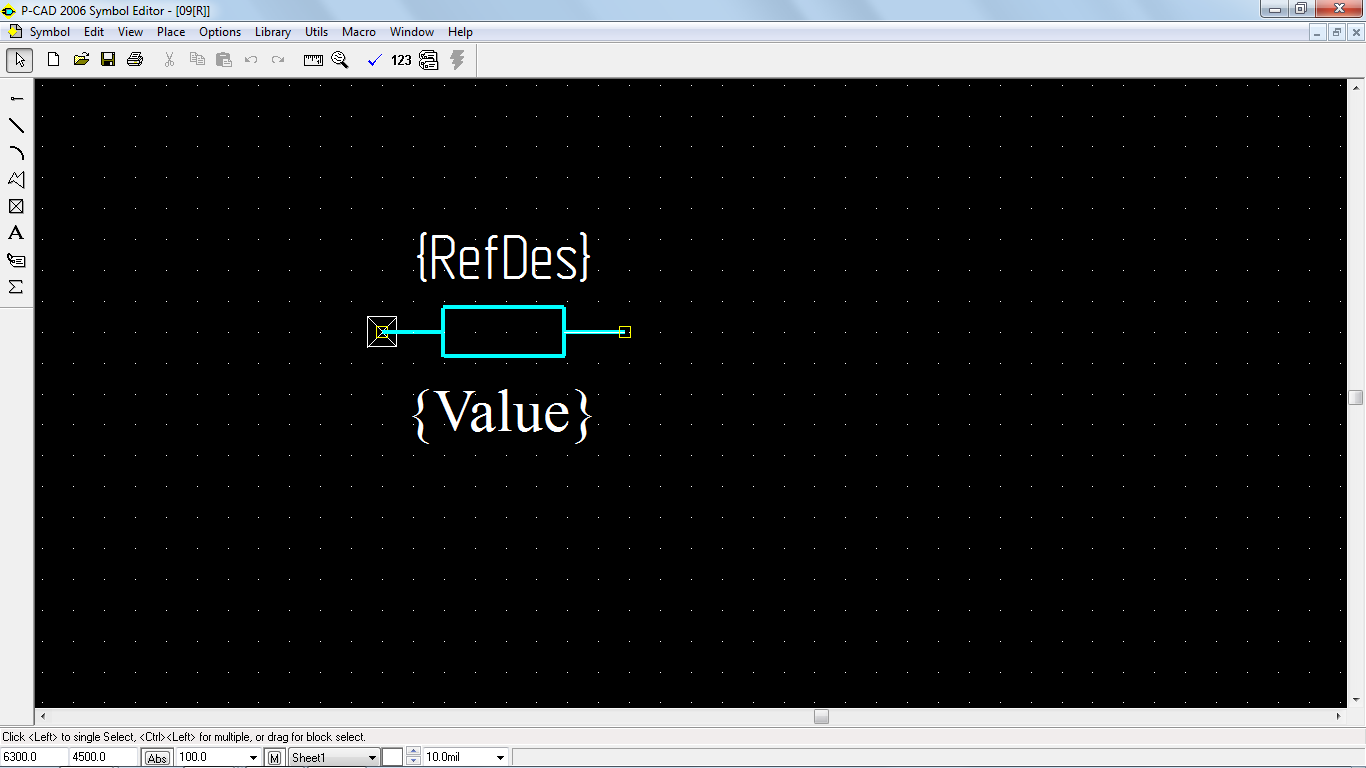
Task: Select the Place Attribute tool
Action: 16,260
